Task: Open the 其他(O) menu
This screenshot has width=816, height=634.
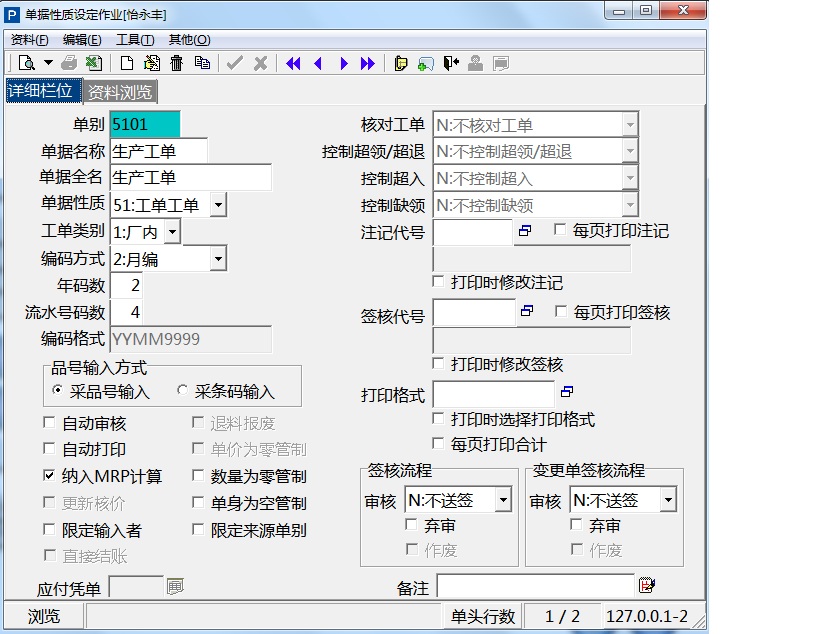Action: coord(189,40)
